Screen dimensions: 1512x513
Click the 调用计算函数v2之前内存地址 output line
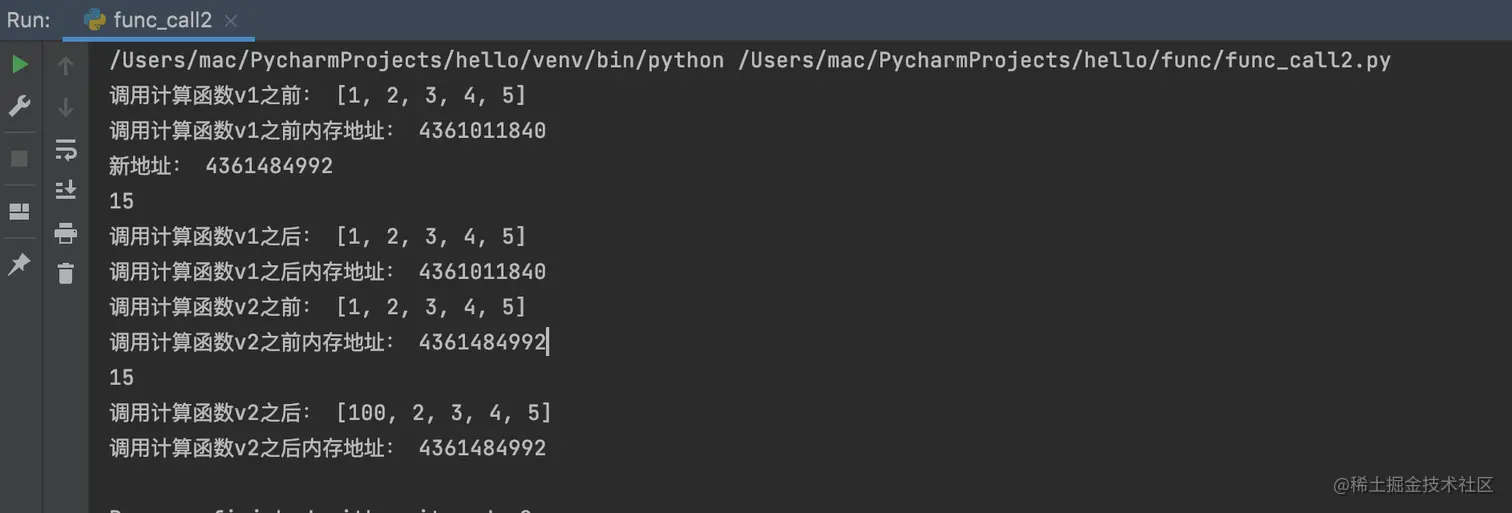click(x=329, y=342)
